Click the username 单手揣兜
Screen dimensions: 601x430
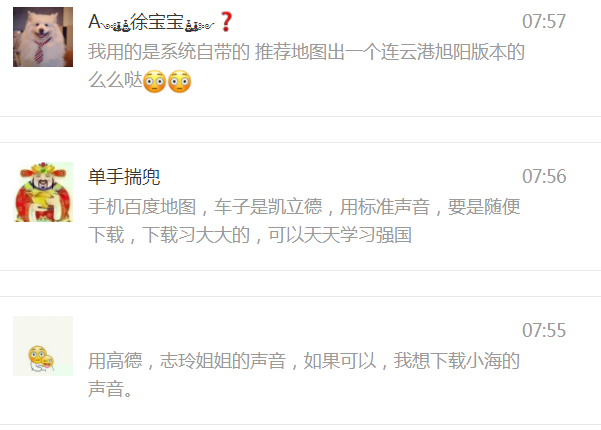click(x=124, y=177)
